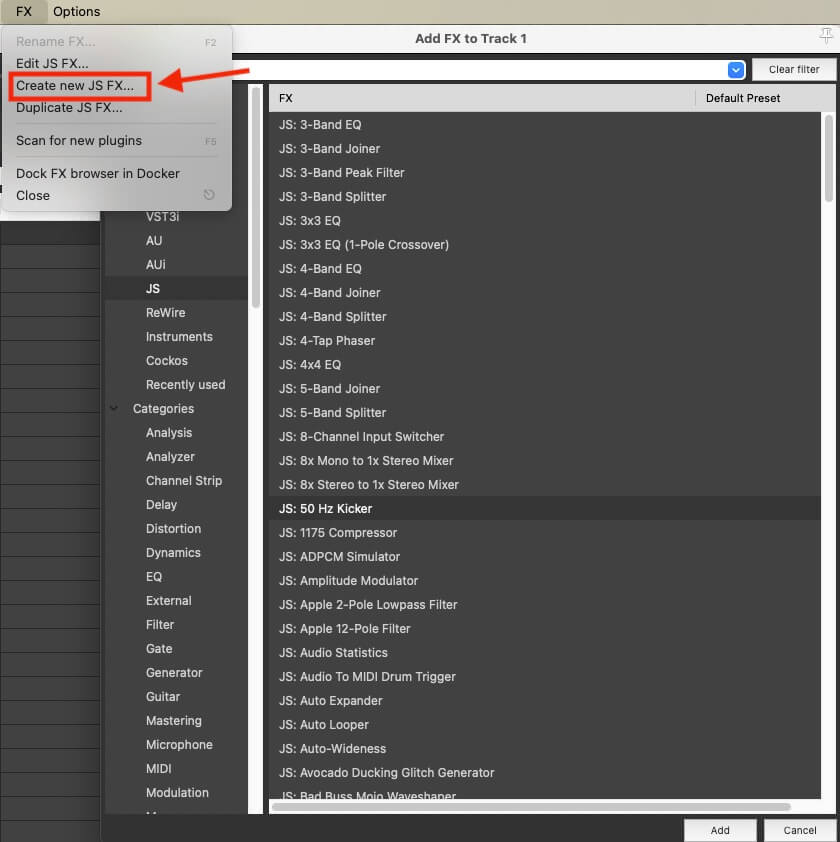Open the filter history dropdown arrow
840x842 pixels.
coord(736,69)
